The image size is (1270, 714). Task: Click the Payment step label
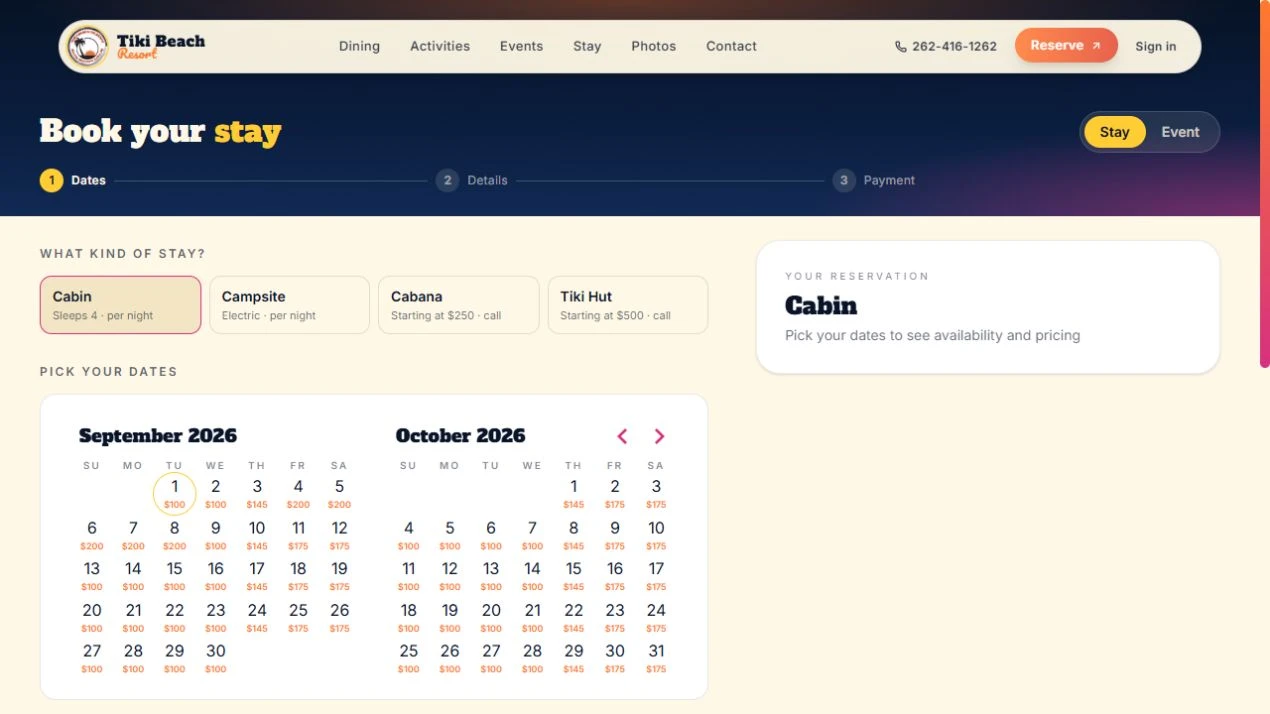coord(889,181)
